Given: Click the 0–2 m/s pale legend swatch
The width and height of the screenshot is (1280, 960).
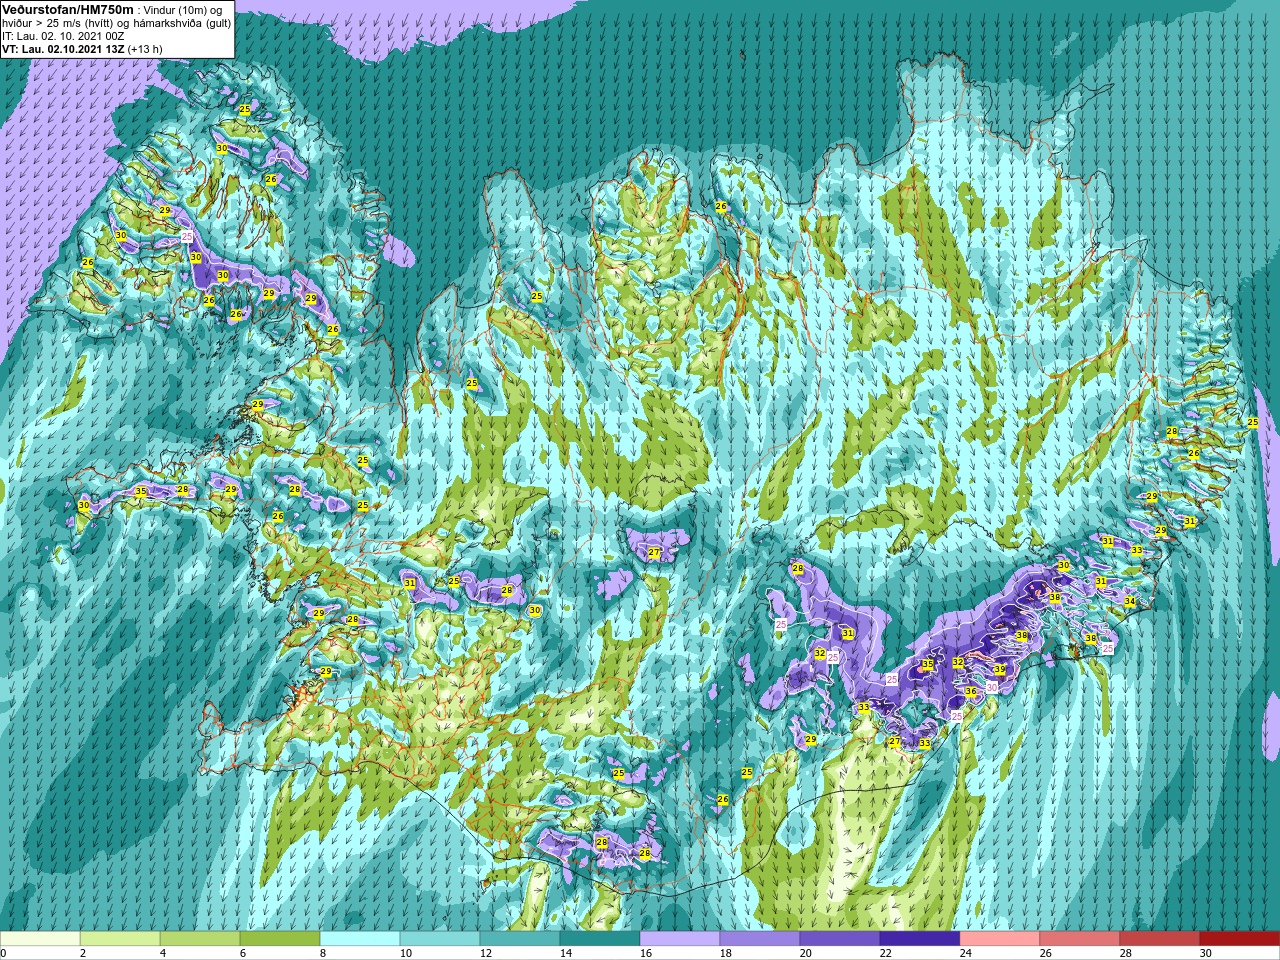Looking at the screenshot, I should coord(40,939).
